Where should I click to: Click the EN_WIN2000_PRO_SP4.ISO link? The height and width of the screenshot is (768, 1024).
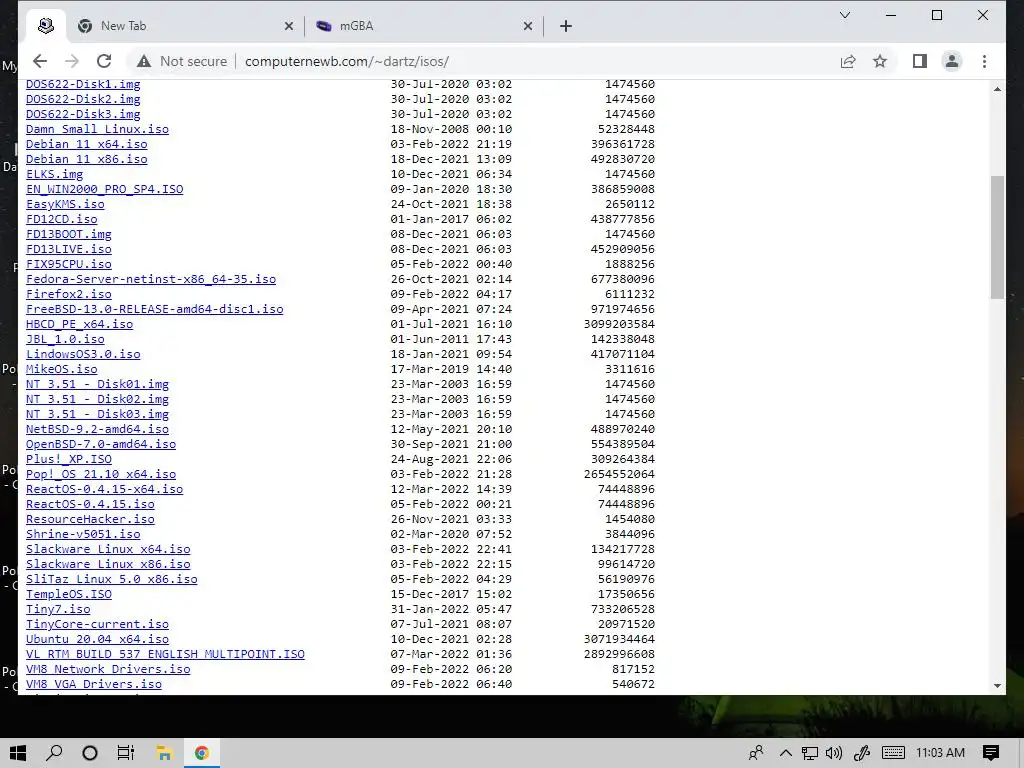(x=104, y=189)
